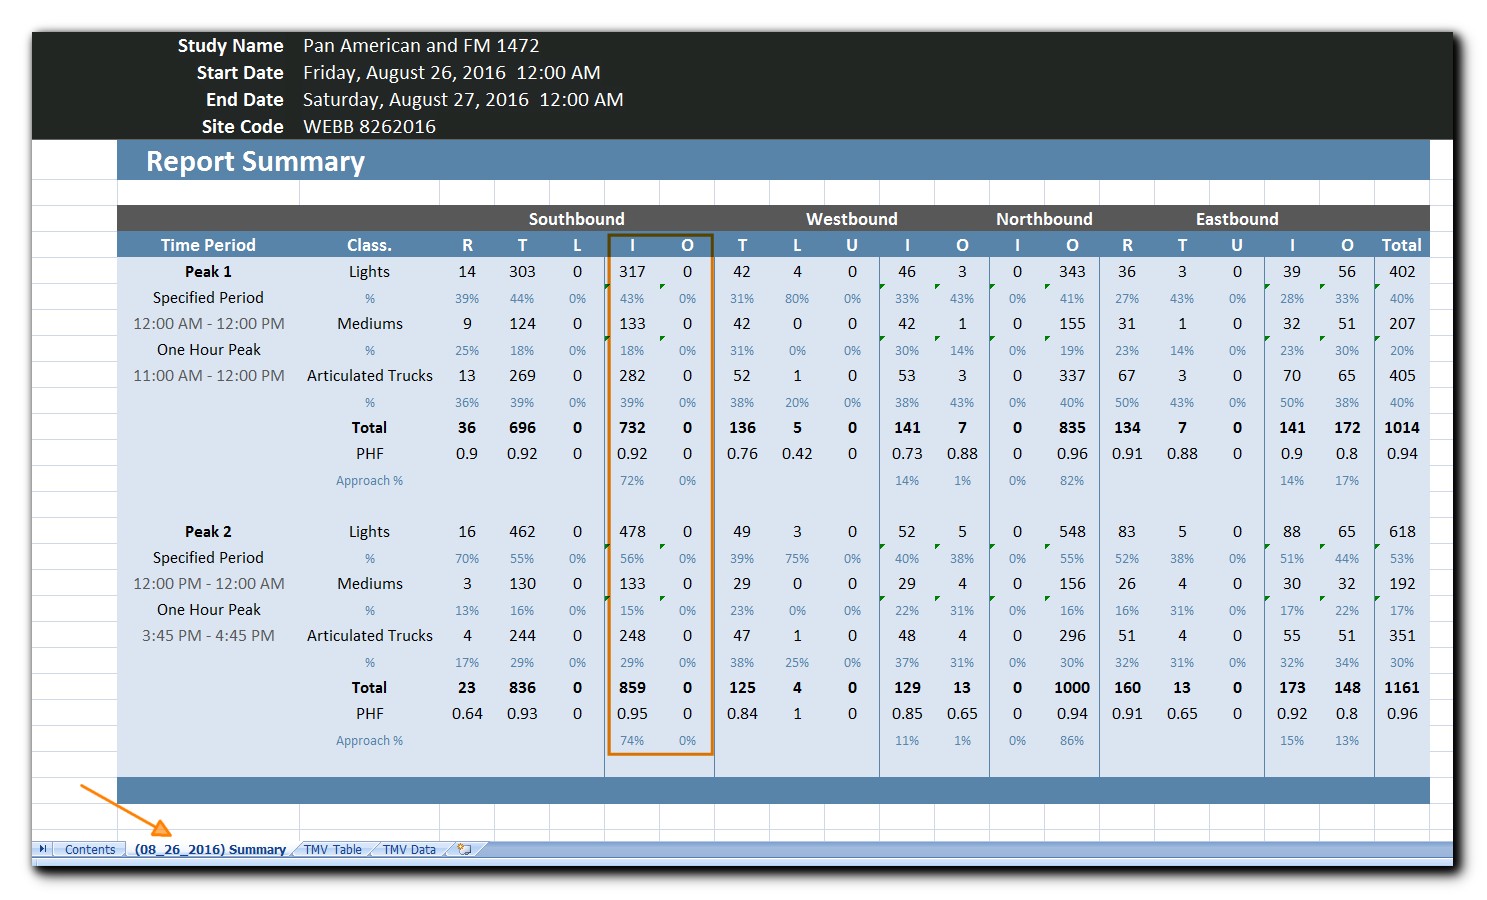Select the cell showing 317 with comment indicator
This screenshot has height=900, width=1487.
[x=632, y=271]
